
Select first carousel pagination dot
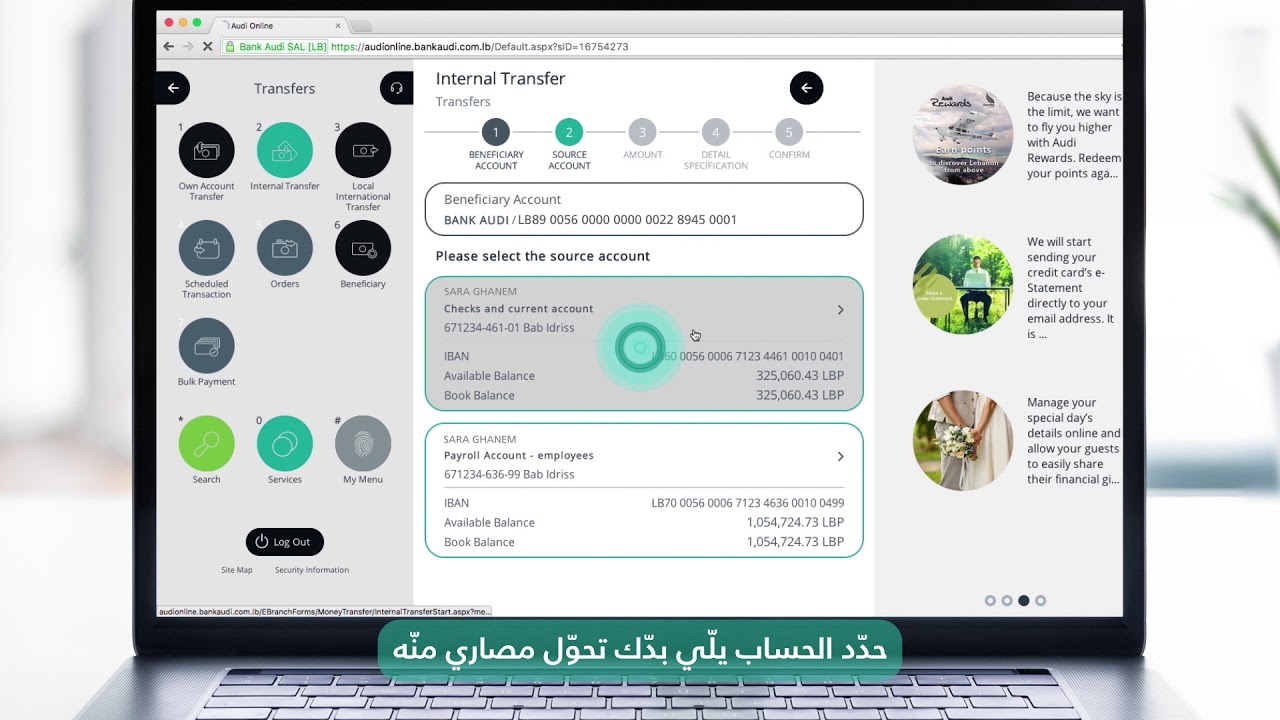990,601
